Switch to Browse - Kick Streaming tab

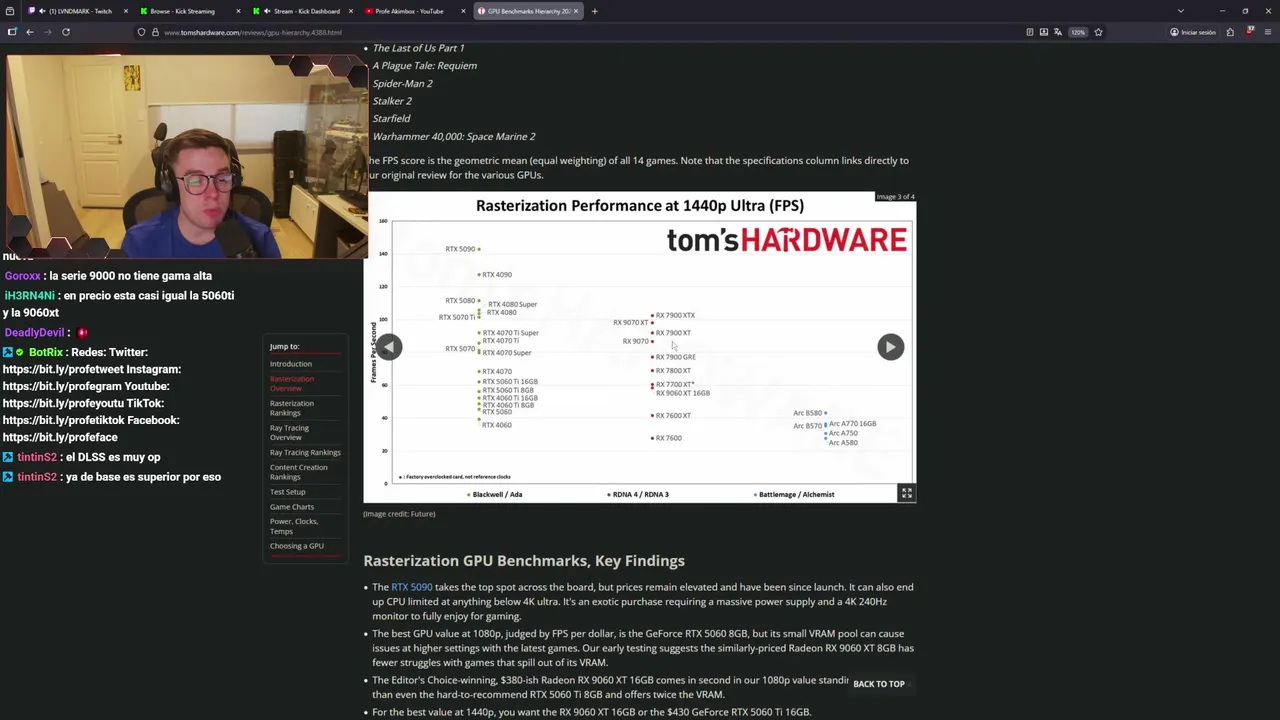click(190, 11)
